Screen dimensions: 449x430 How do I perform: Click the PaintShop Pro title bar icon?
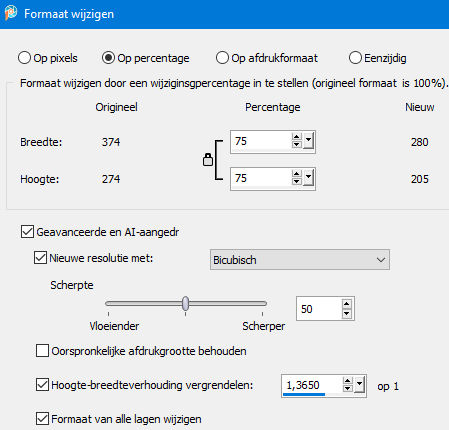click(11, 13)
